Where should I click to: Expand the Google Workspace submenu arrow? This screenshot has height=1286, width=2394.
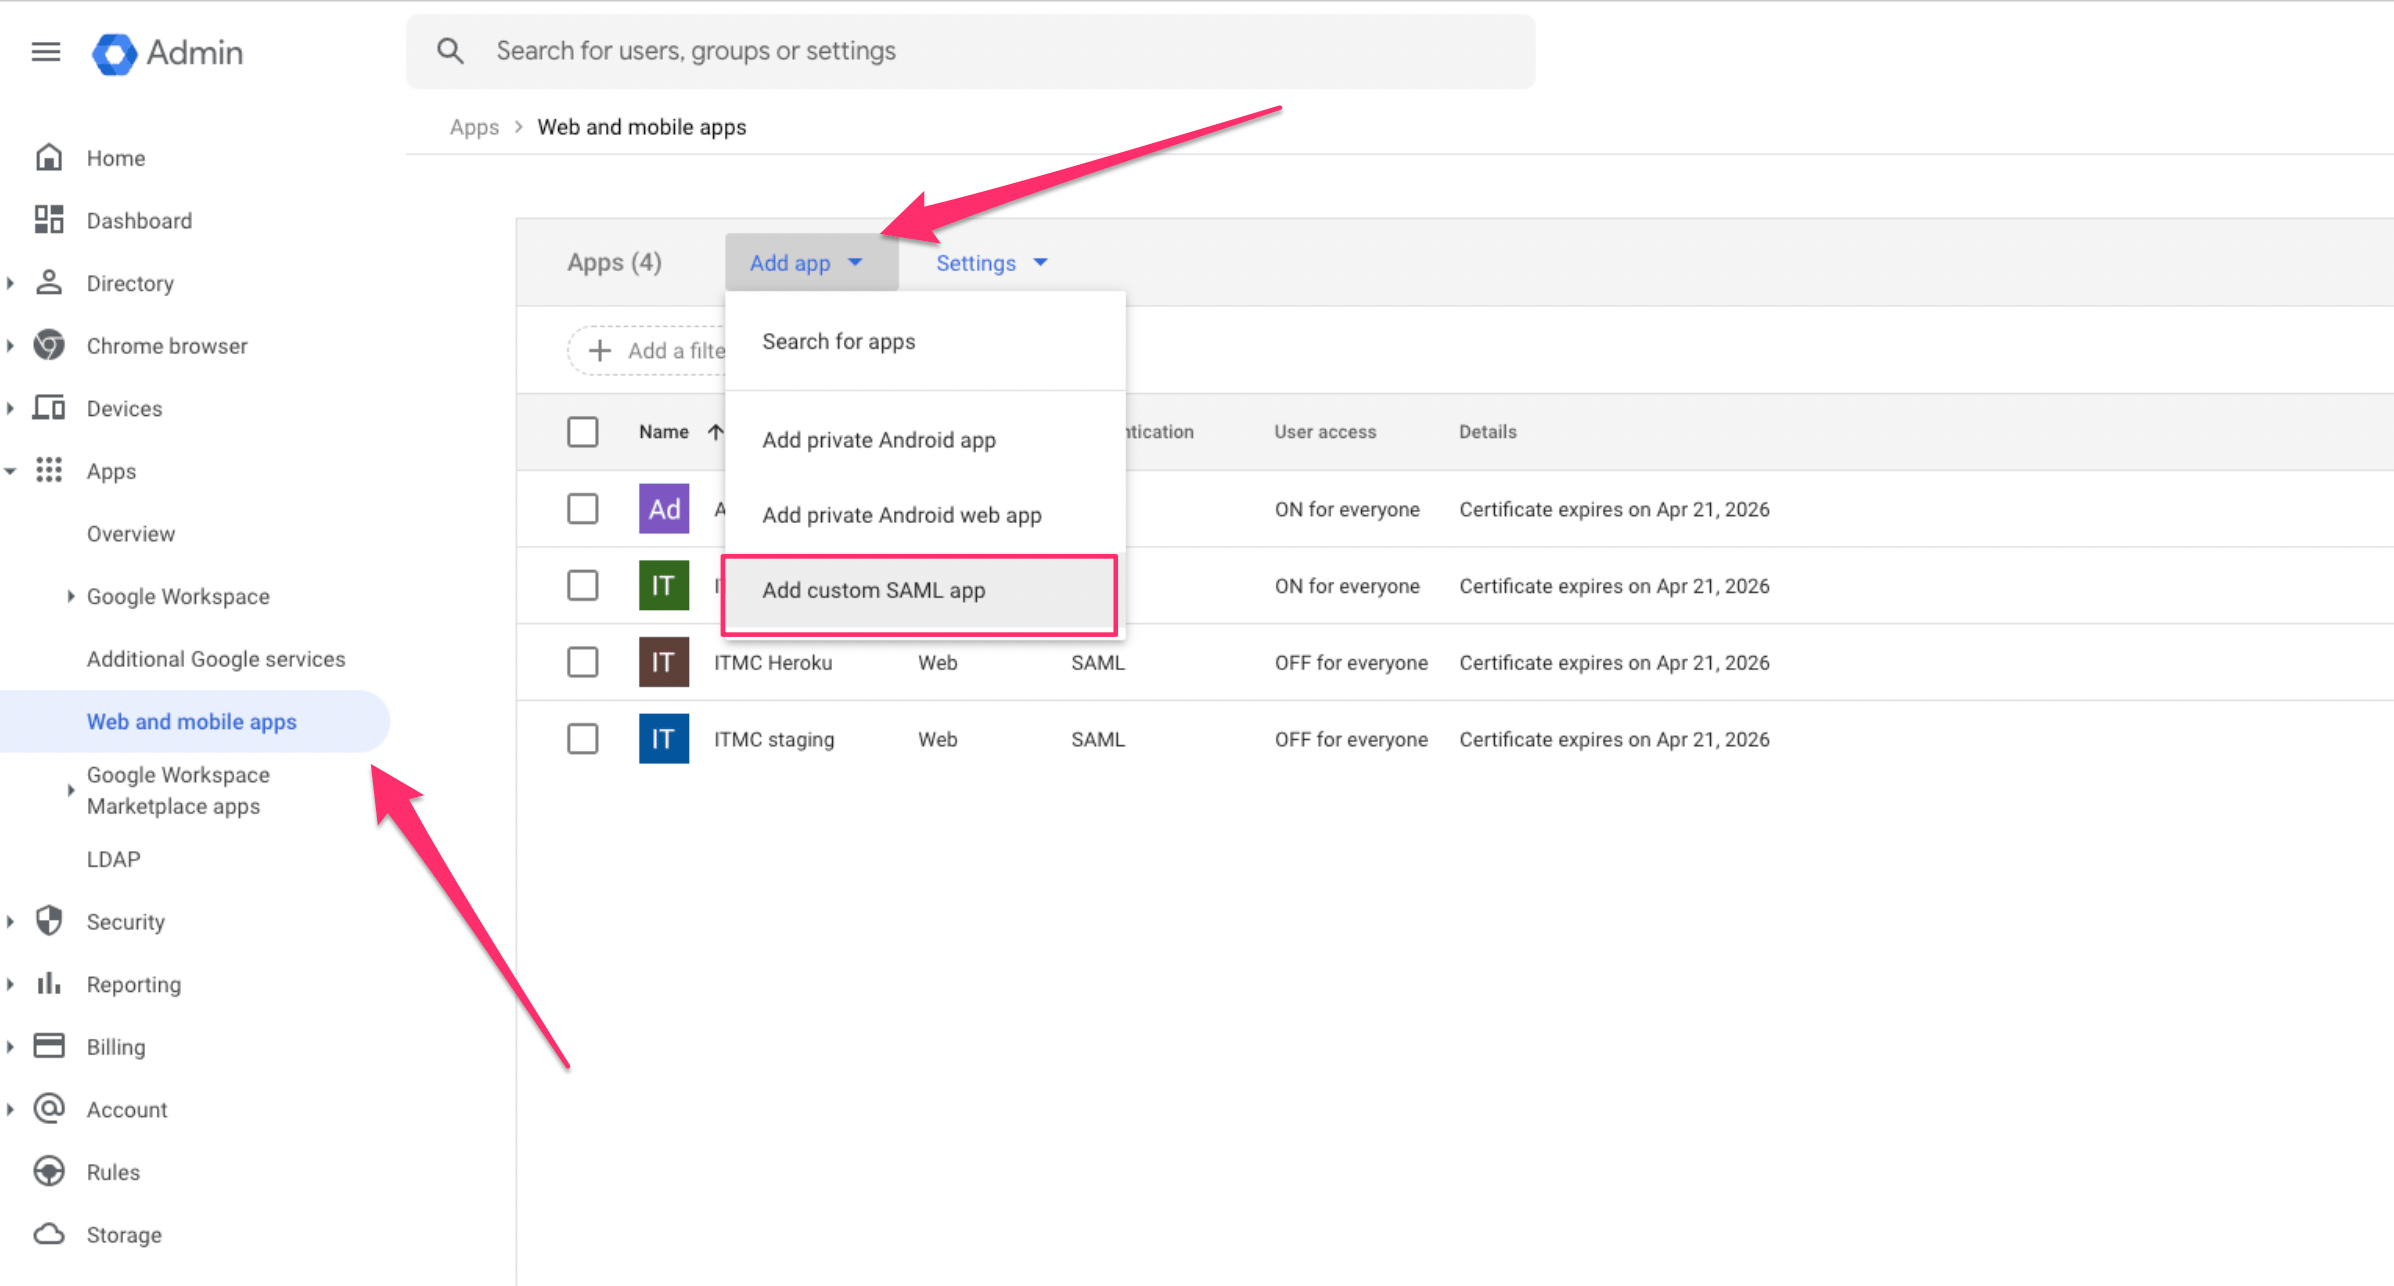coord(70,596)
